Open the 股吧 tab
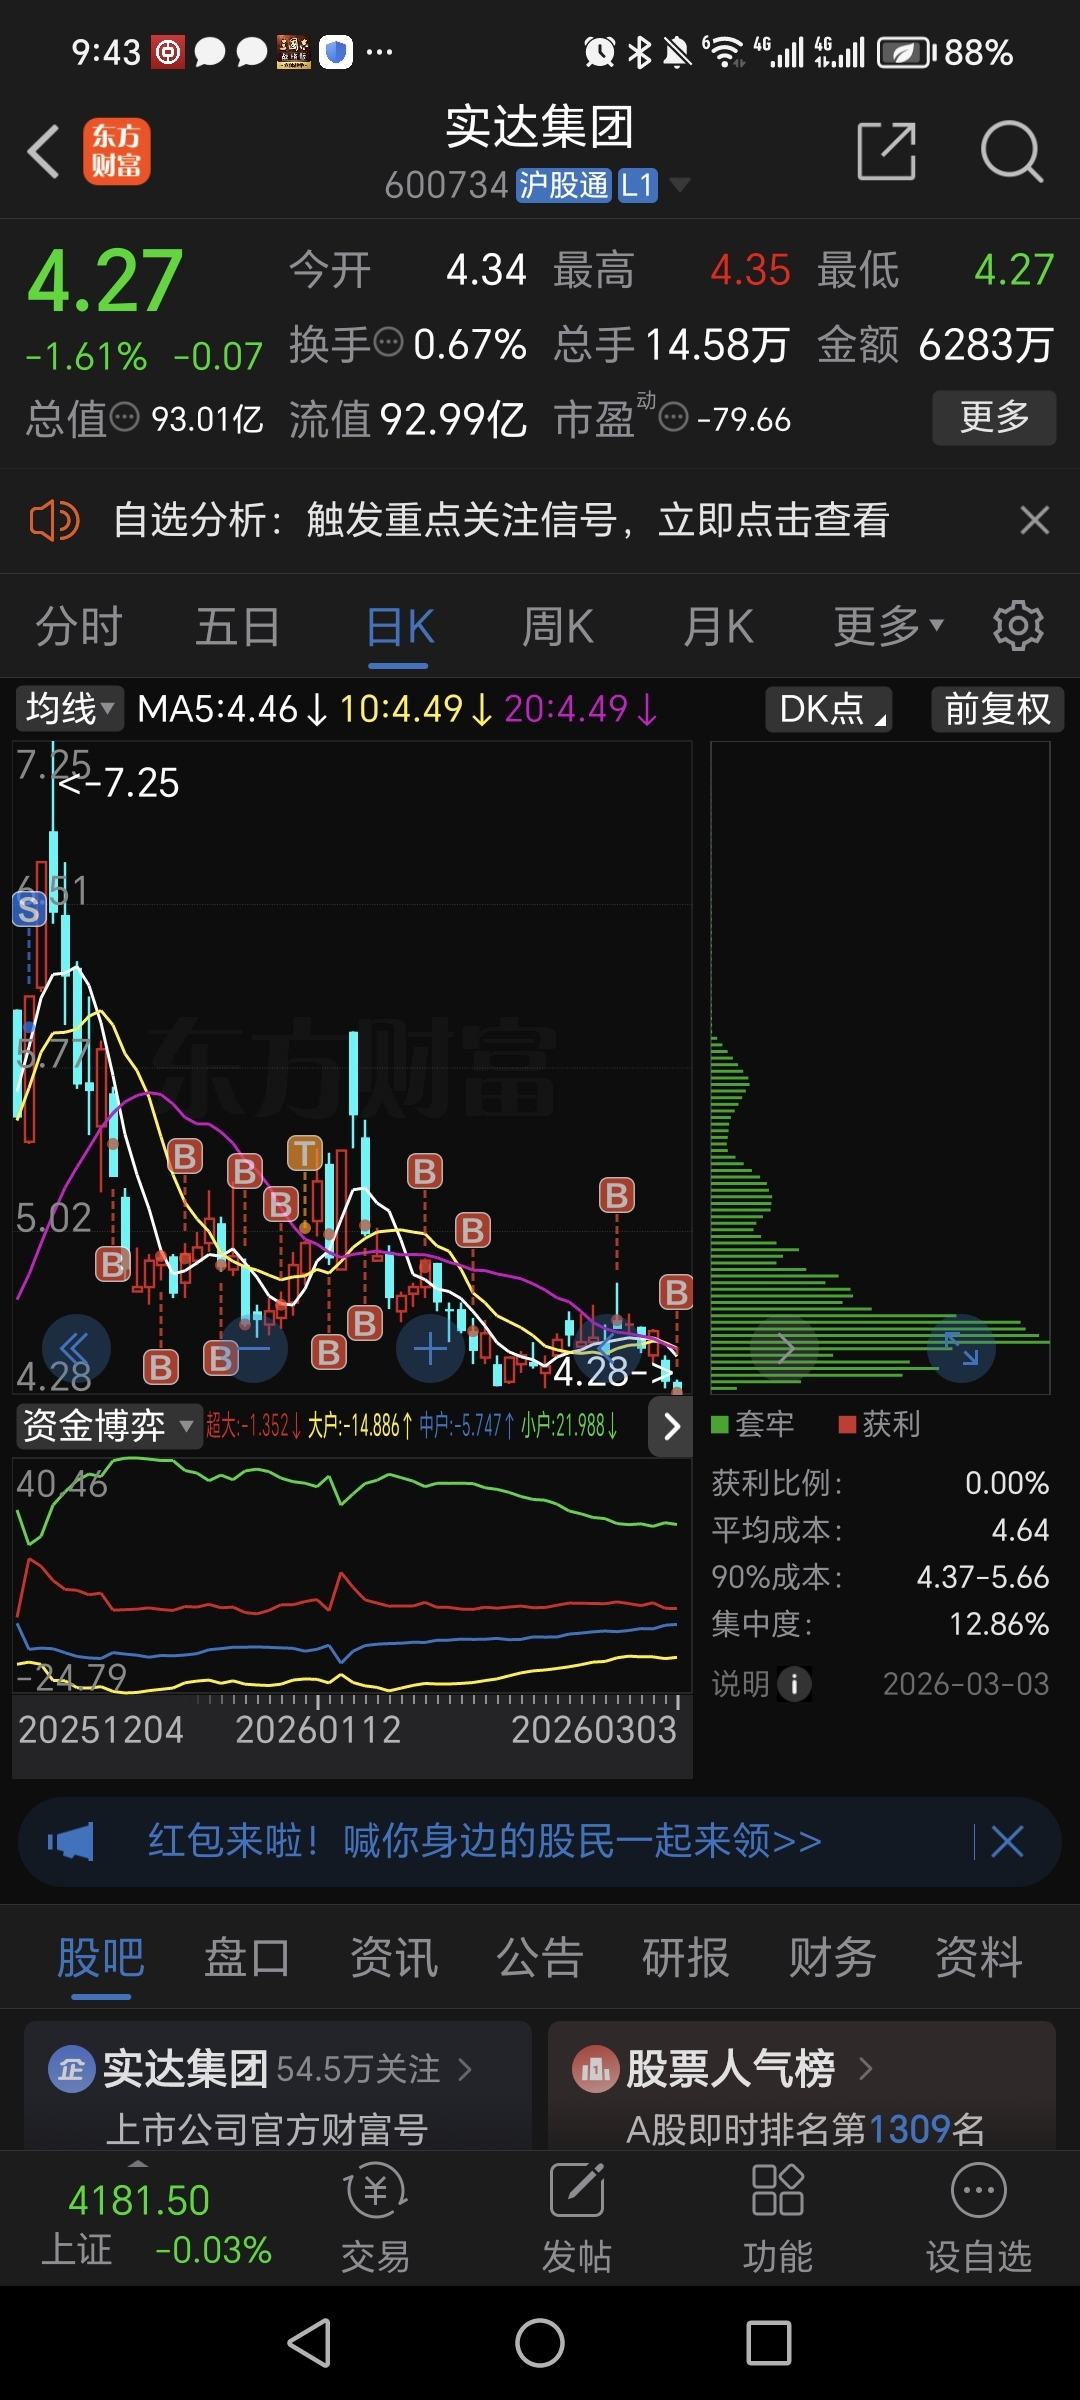This screenshot has height=2400, width=1080. click(x=101, y=1958)
